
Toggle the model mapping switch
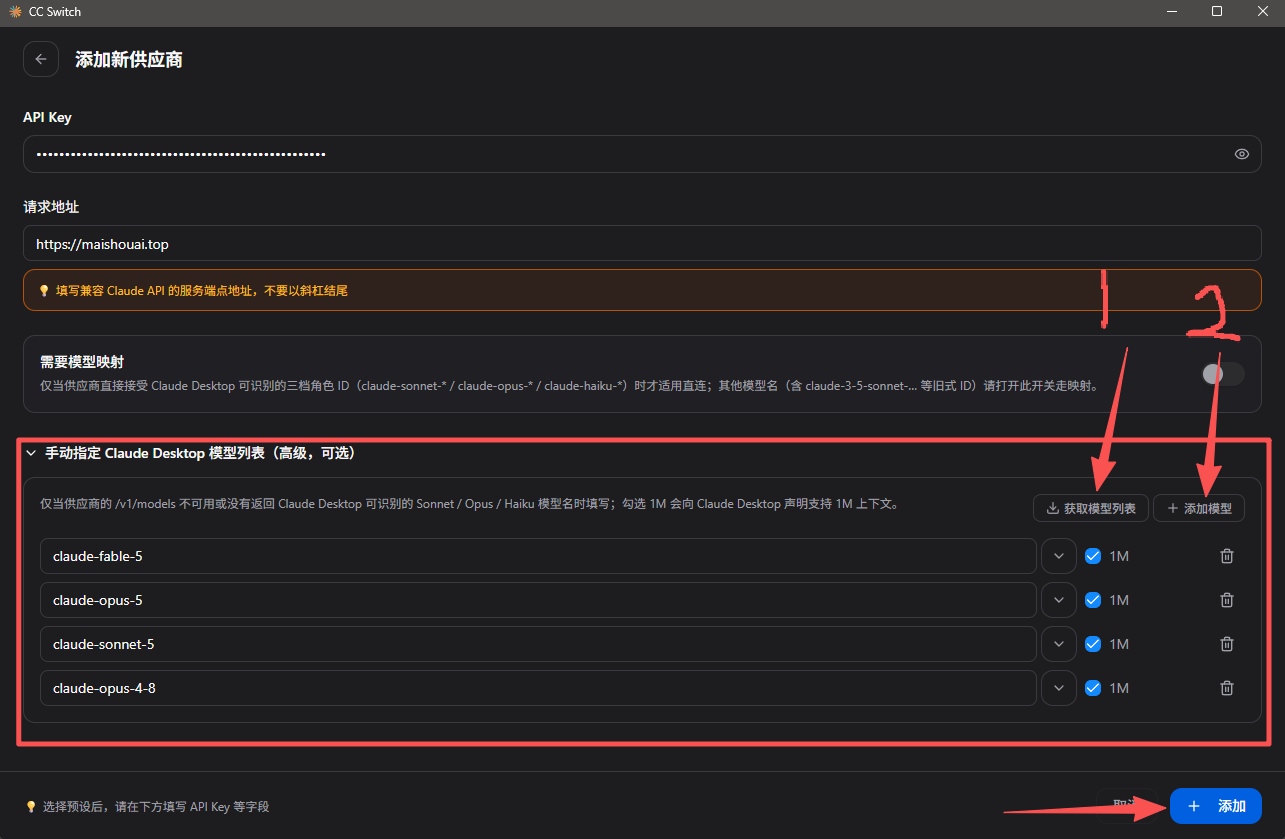pos(1223,374)
